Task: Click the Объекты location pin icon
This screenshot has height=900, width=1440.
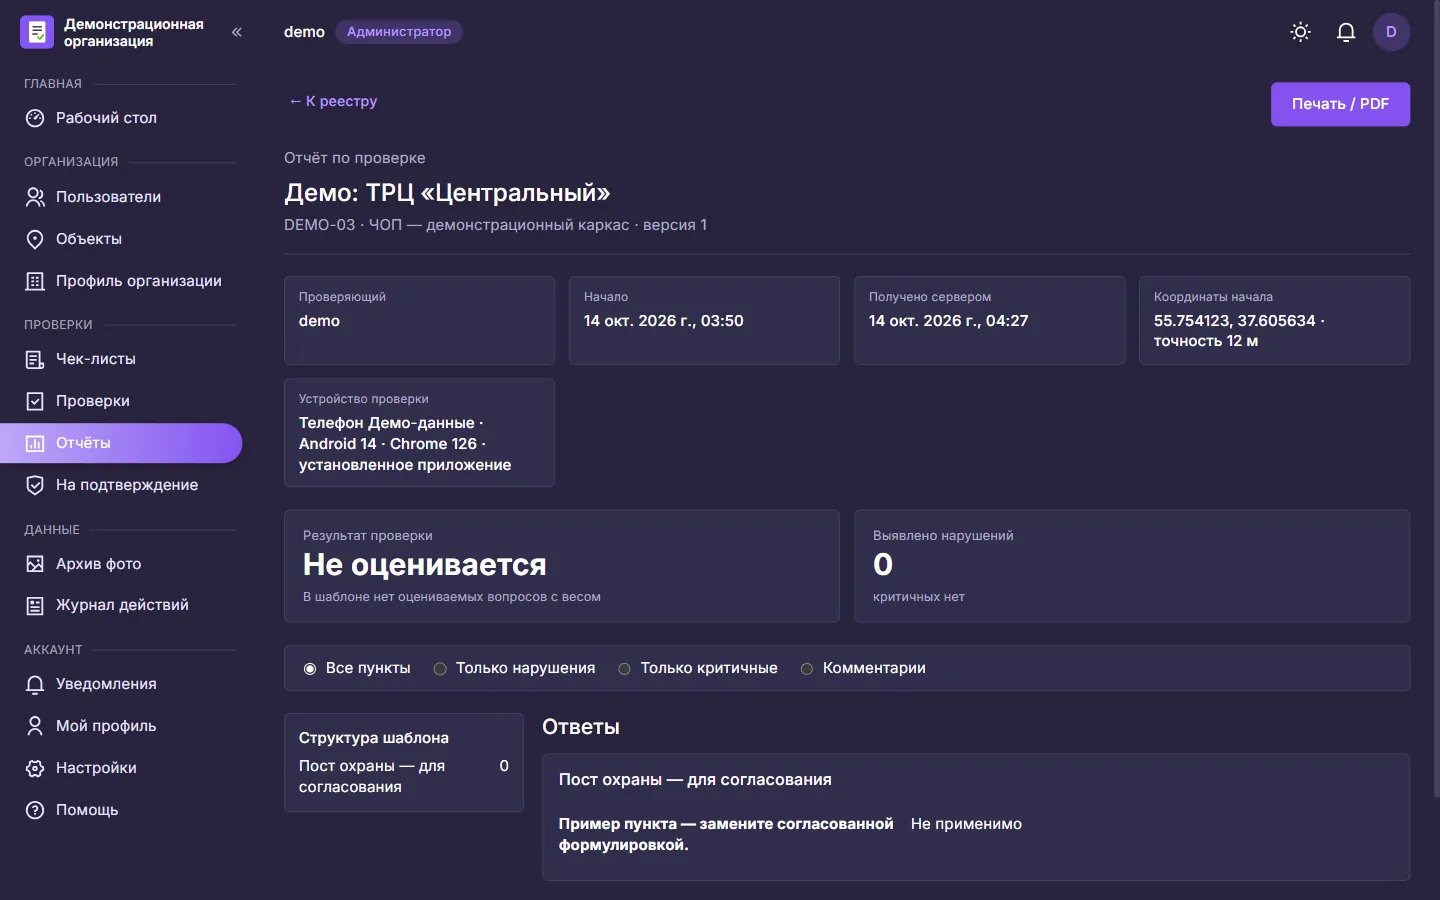Action: (x=35, y=239)
